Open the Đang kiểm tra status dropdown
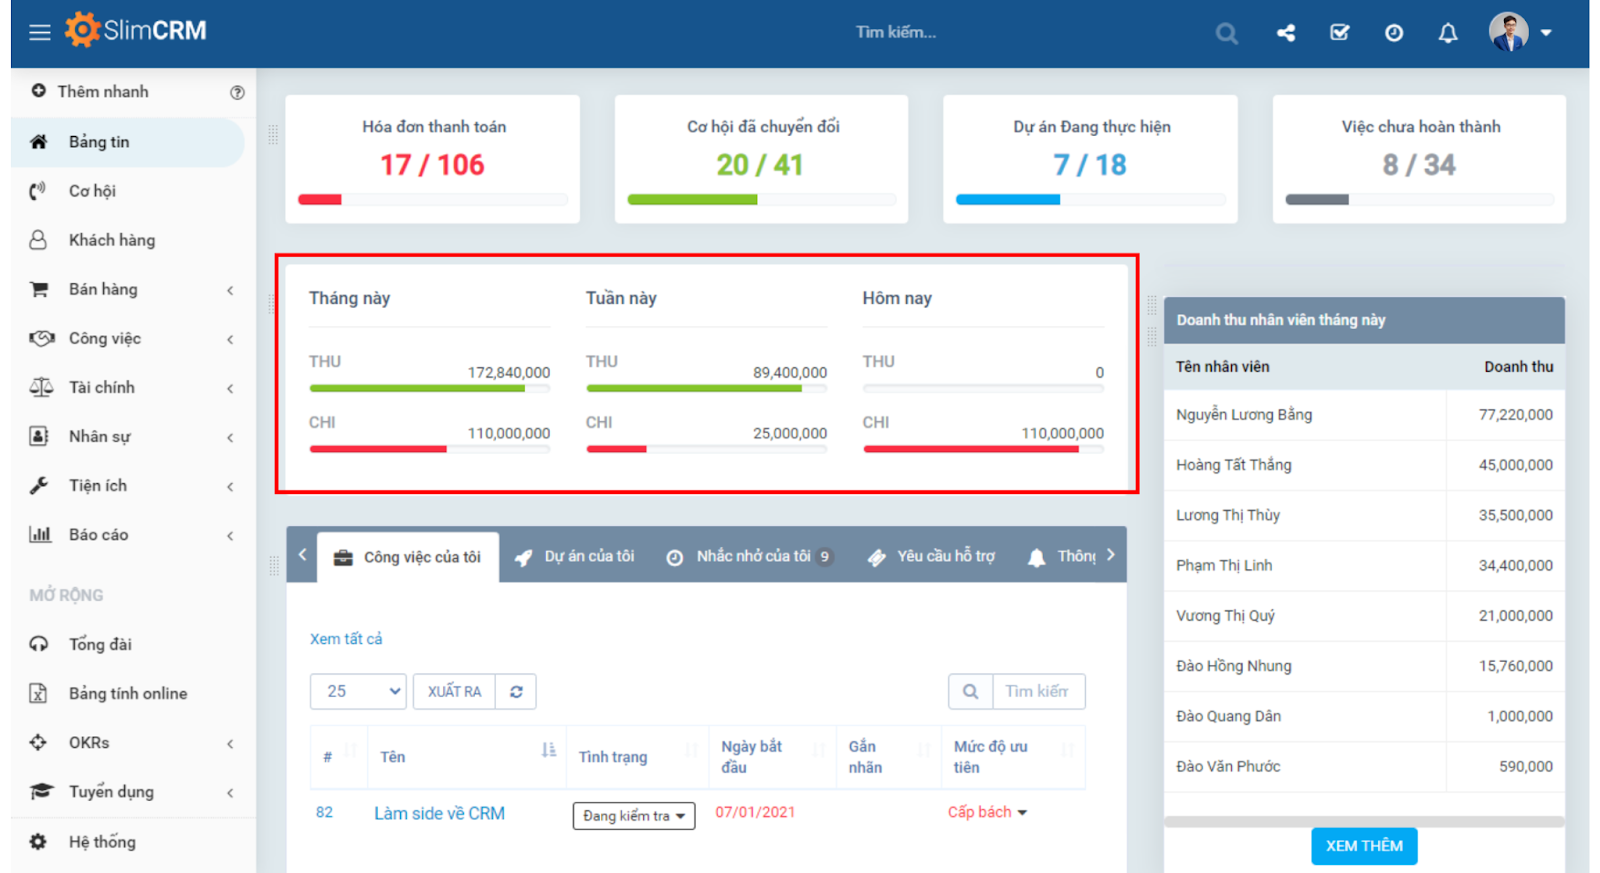This screenshot has height=873, width=1600. (x=634, y=816)
